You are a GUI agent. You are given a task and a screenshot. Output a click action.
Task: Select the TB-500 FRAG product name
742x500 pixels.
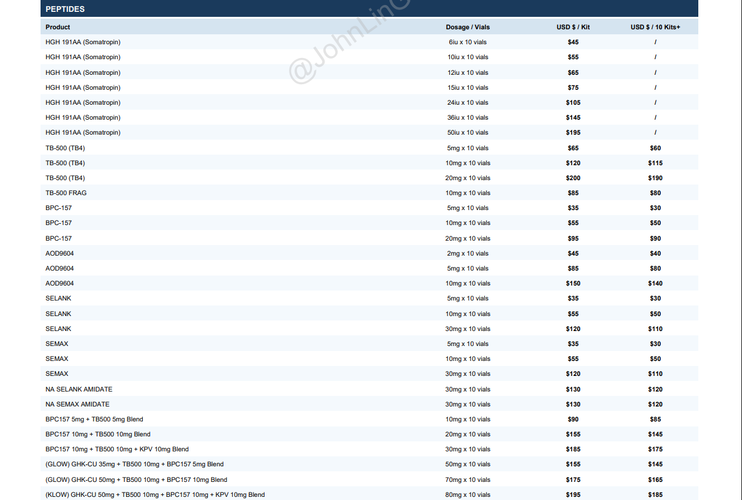point(66,193)
